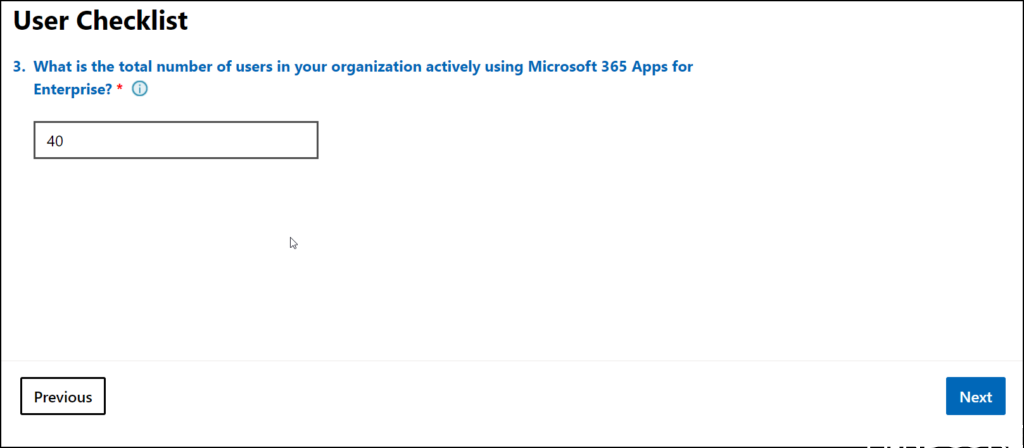Click the word 'Enterprise?' in the question
Viewport: 1024px width, 448px height.
coord(72,89)
